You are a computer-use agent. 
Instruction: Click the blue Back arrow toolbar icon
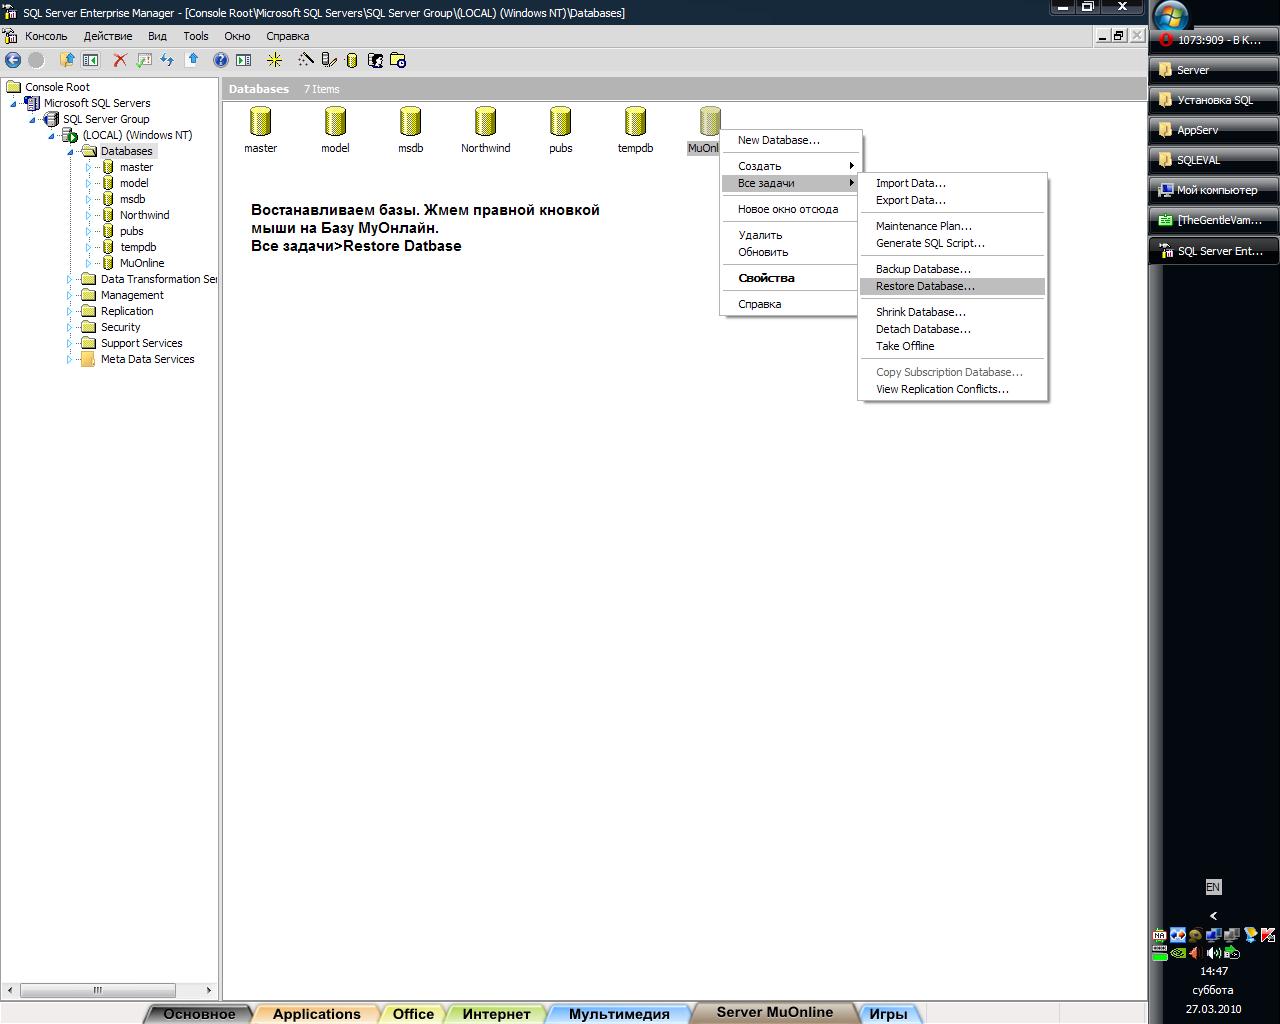[13, 60]
